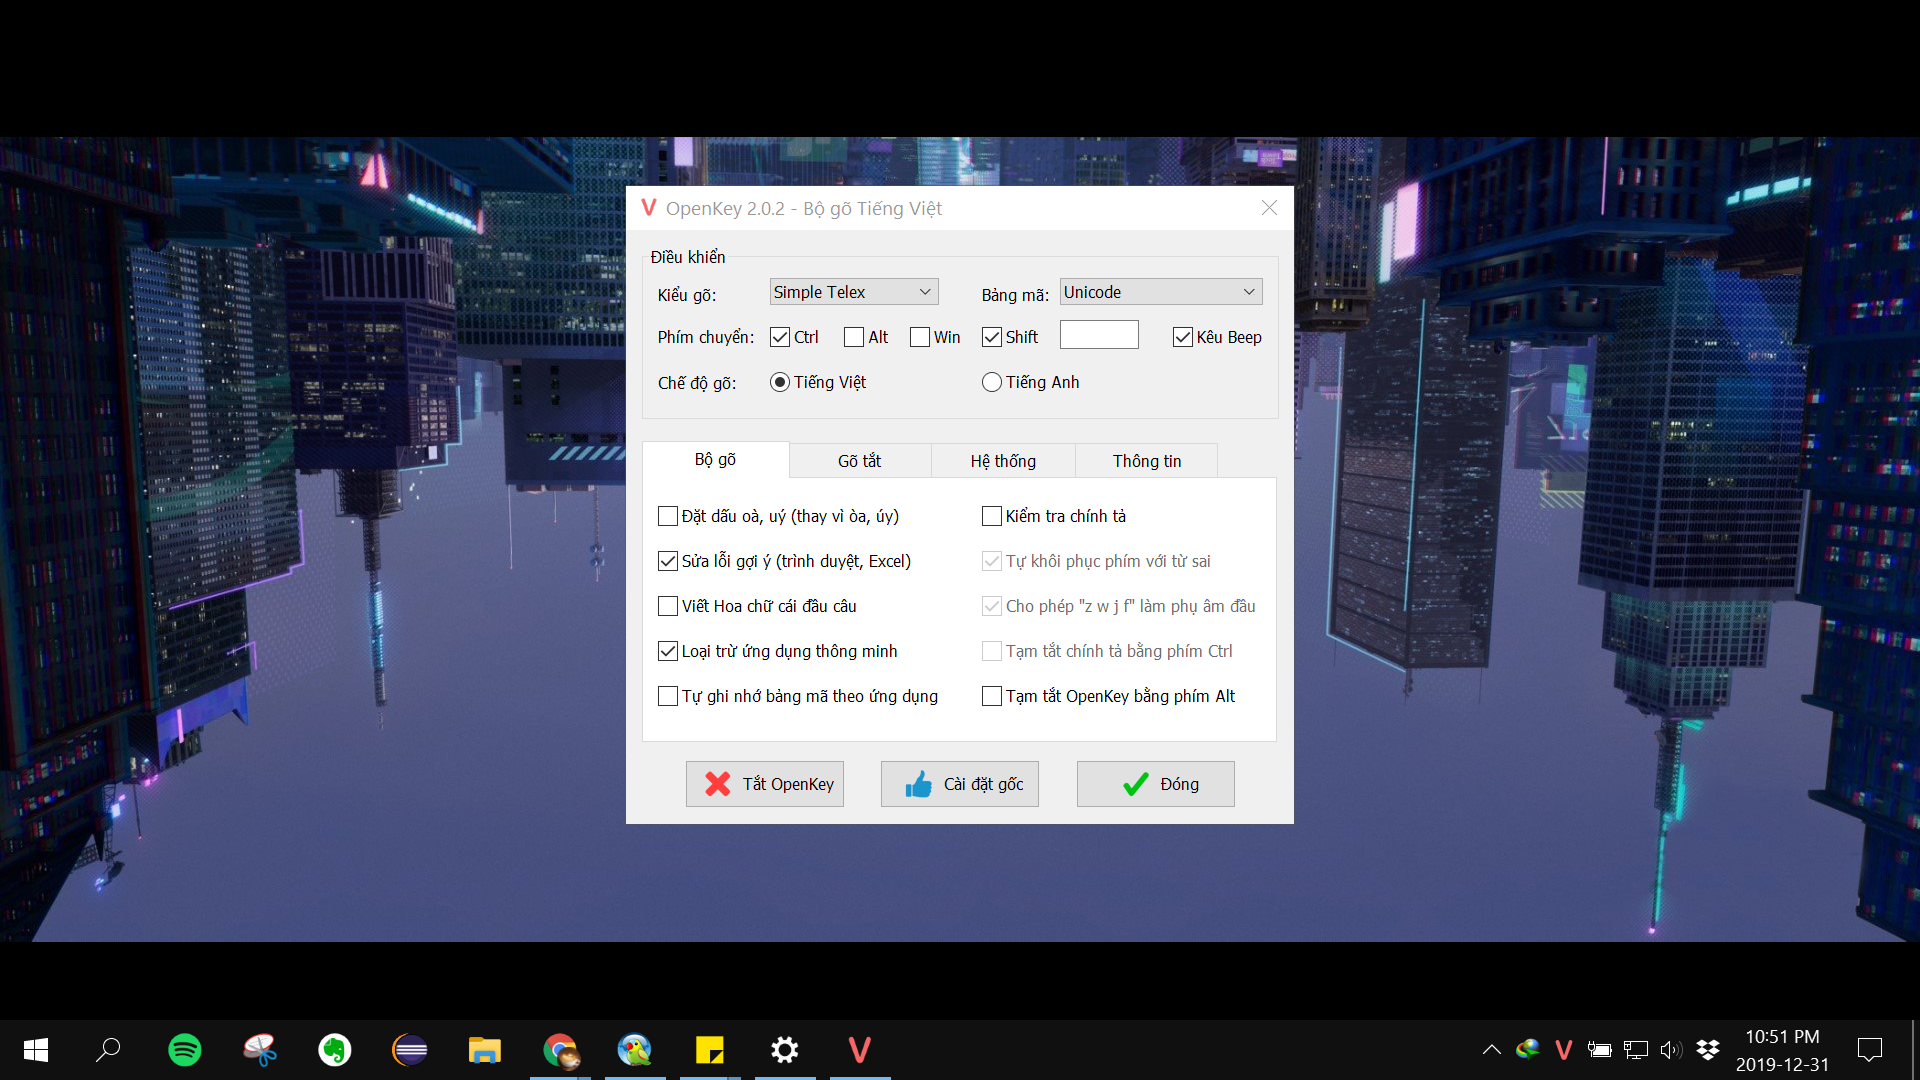Screen dimensions: 1920x1080
Task: Open Windows Settings via the gear icon
Action: pos(784,1050)
